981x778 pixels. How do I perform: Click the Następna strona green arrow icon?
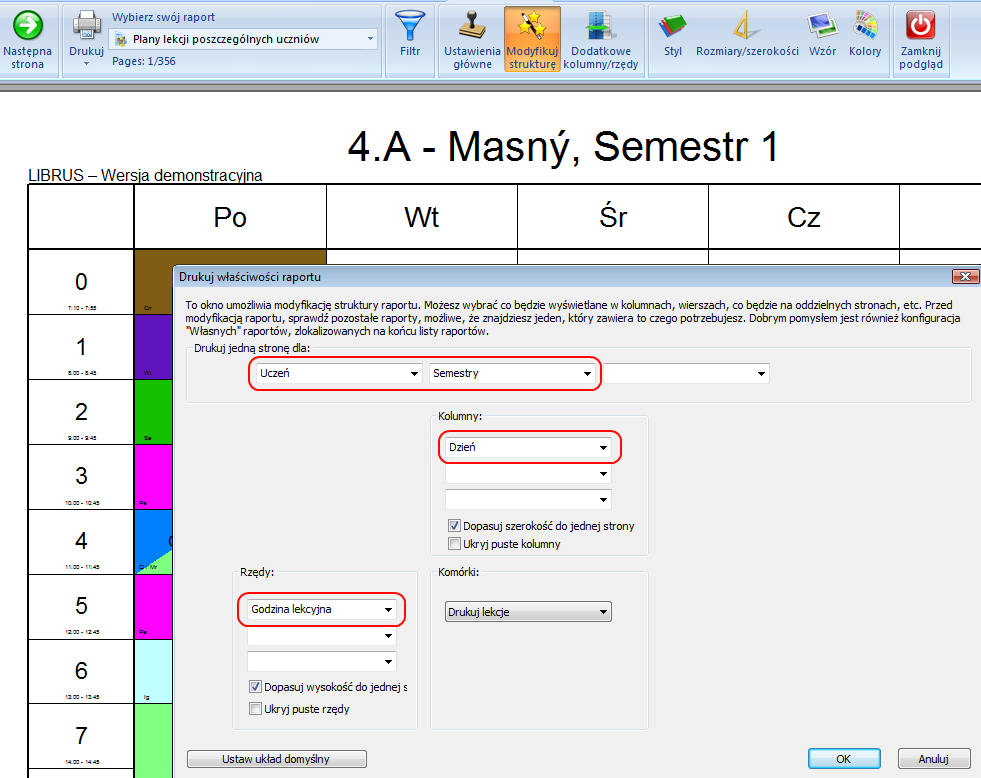[x=28, y=25]
